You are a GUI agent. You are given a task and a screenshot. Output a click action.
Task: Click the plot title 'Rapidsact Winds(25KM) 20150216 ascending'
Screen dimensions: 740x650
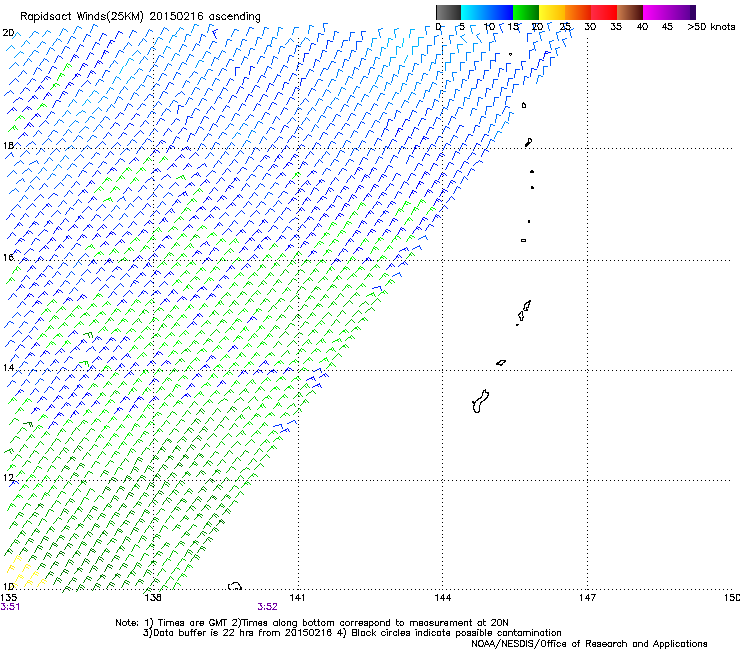pos(140,17)
